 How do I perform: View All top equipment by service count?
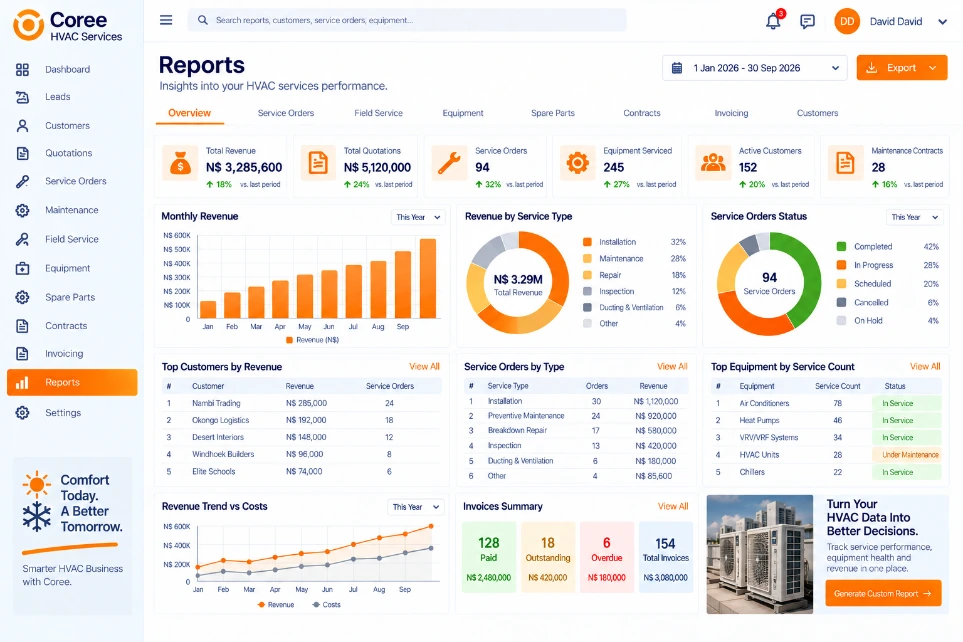click(x=925, y=367)
